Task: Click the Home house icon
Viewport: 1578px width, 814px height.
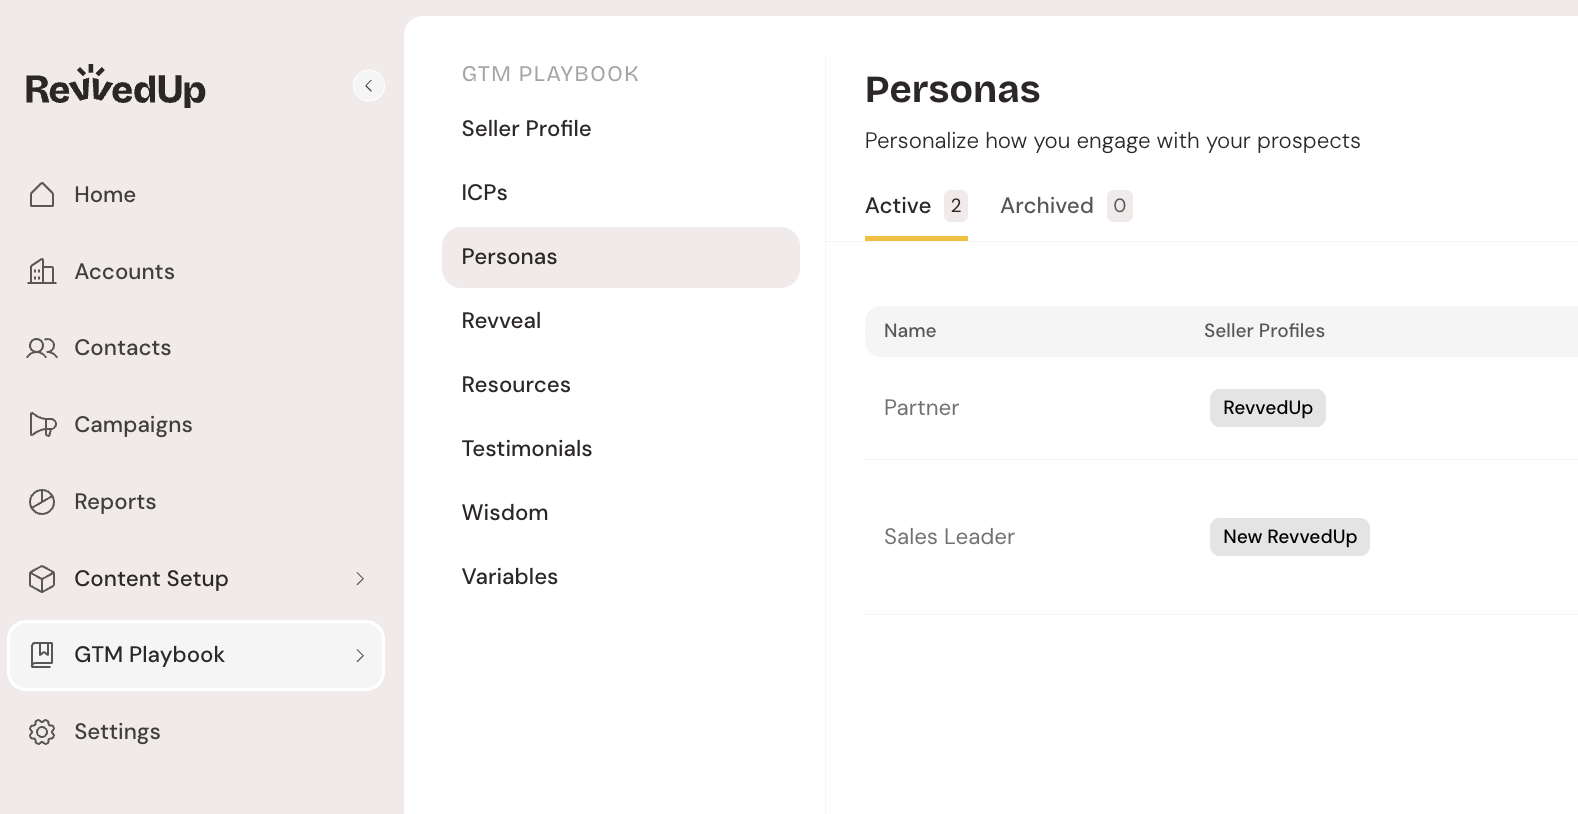Action: tap(42, 194)
